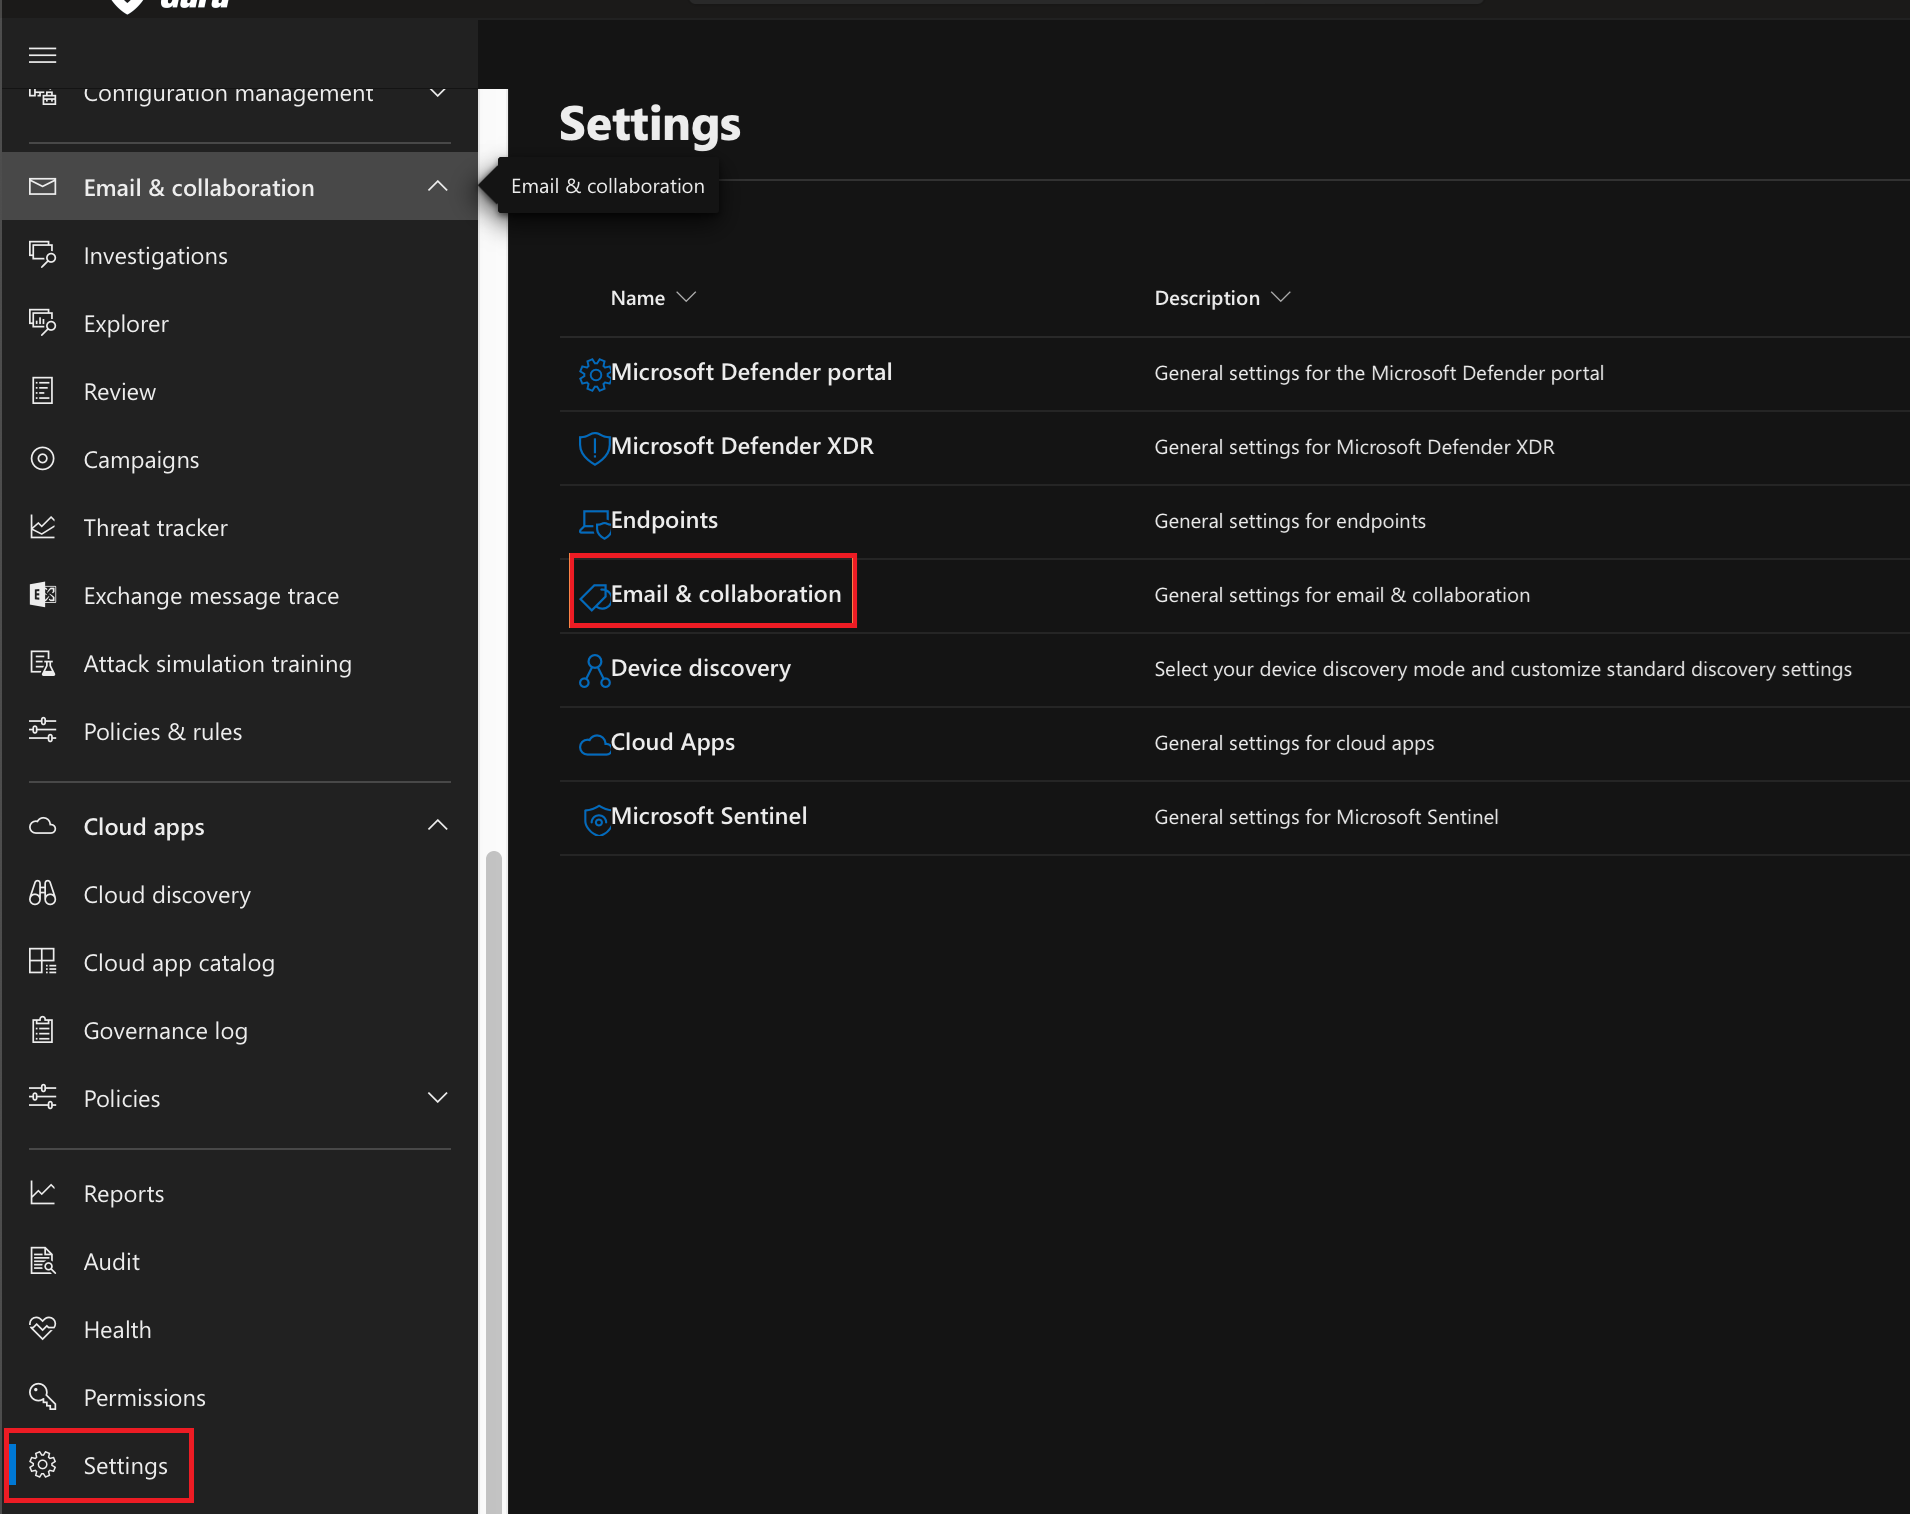Click the Settings gear icon in sidebar
This screenshot has width=1910, height=1514.
tap(42, 1465)
